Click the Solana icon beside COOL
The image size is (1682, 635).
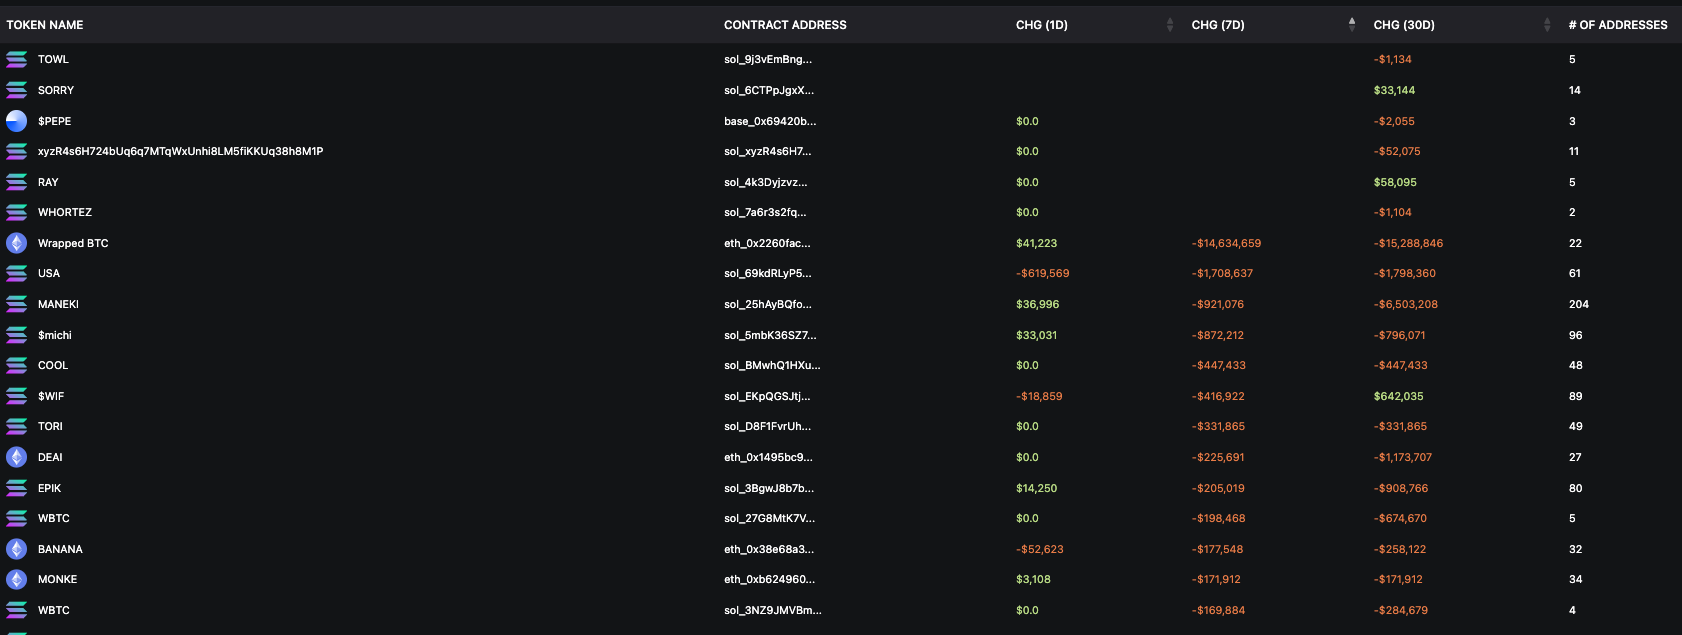point(17,365)
